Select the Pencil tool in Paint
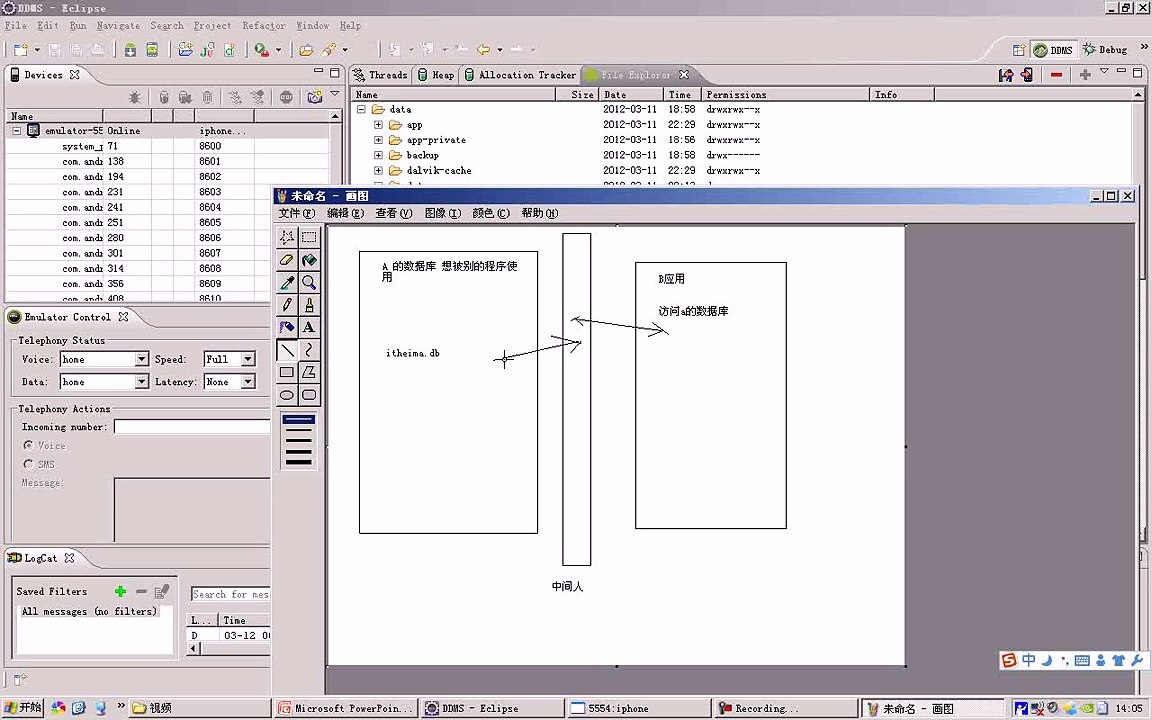 click(x=287, y=304)
